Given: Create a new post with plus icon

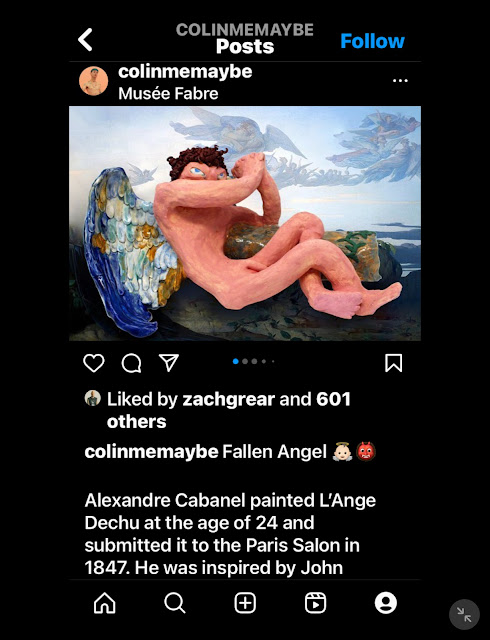Looking at the screenshot, I should [x=245, y=603].
